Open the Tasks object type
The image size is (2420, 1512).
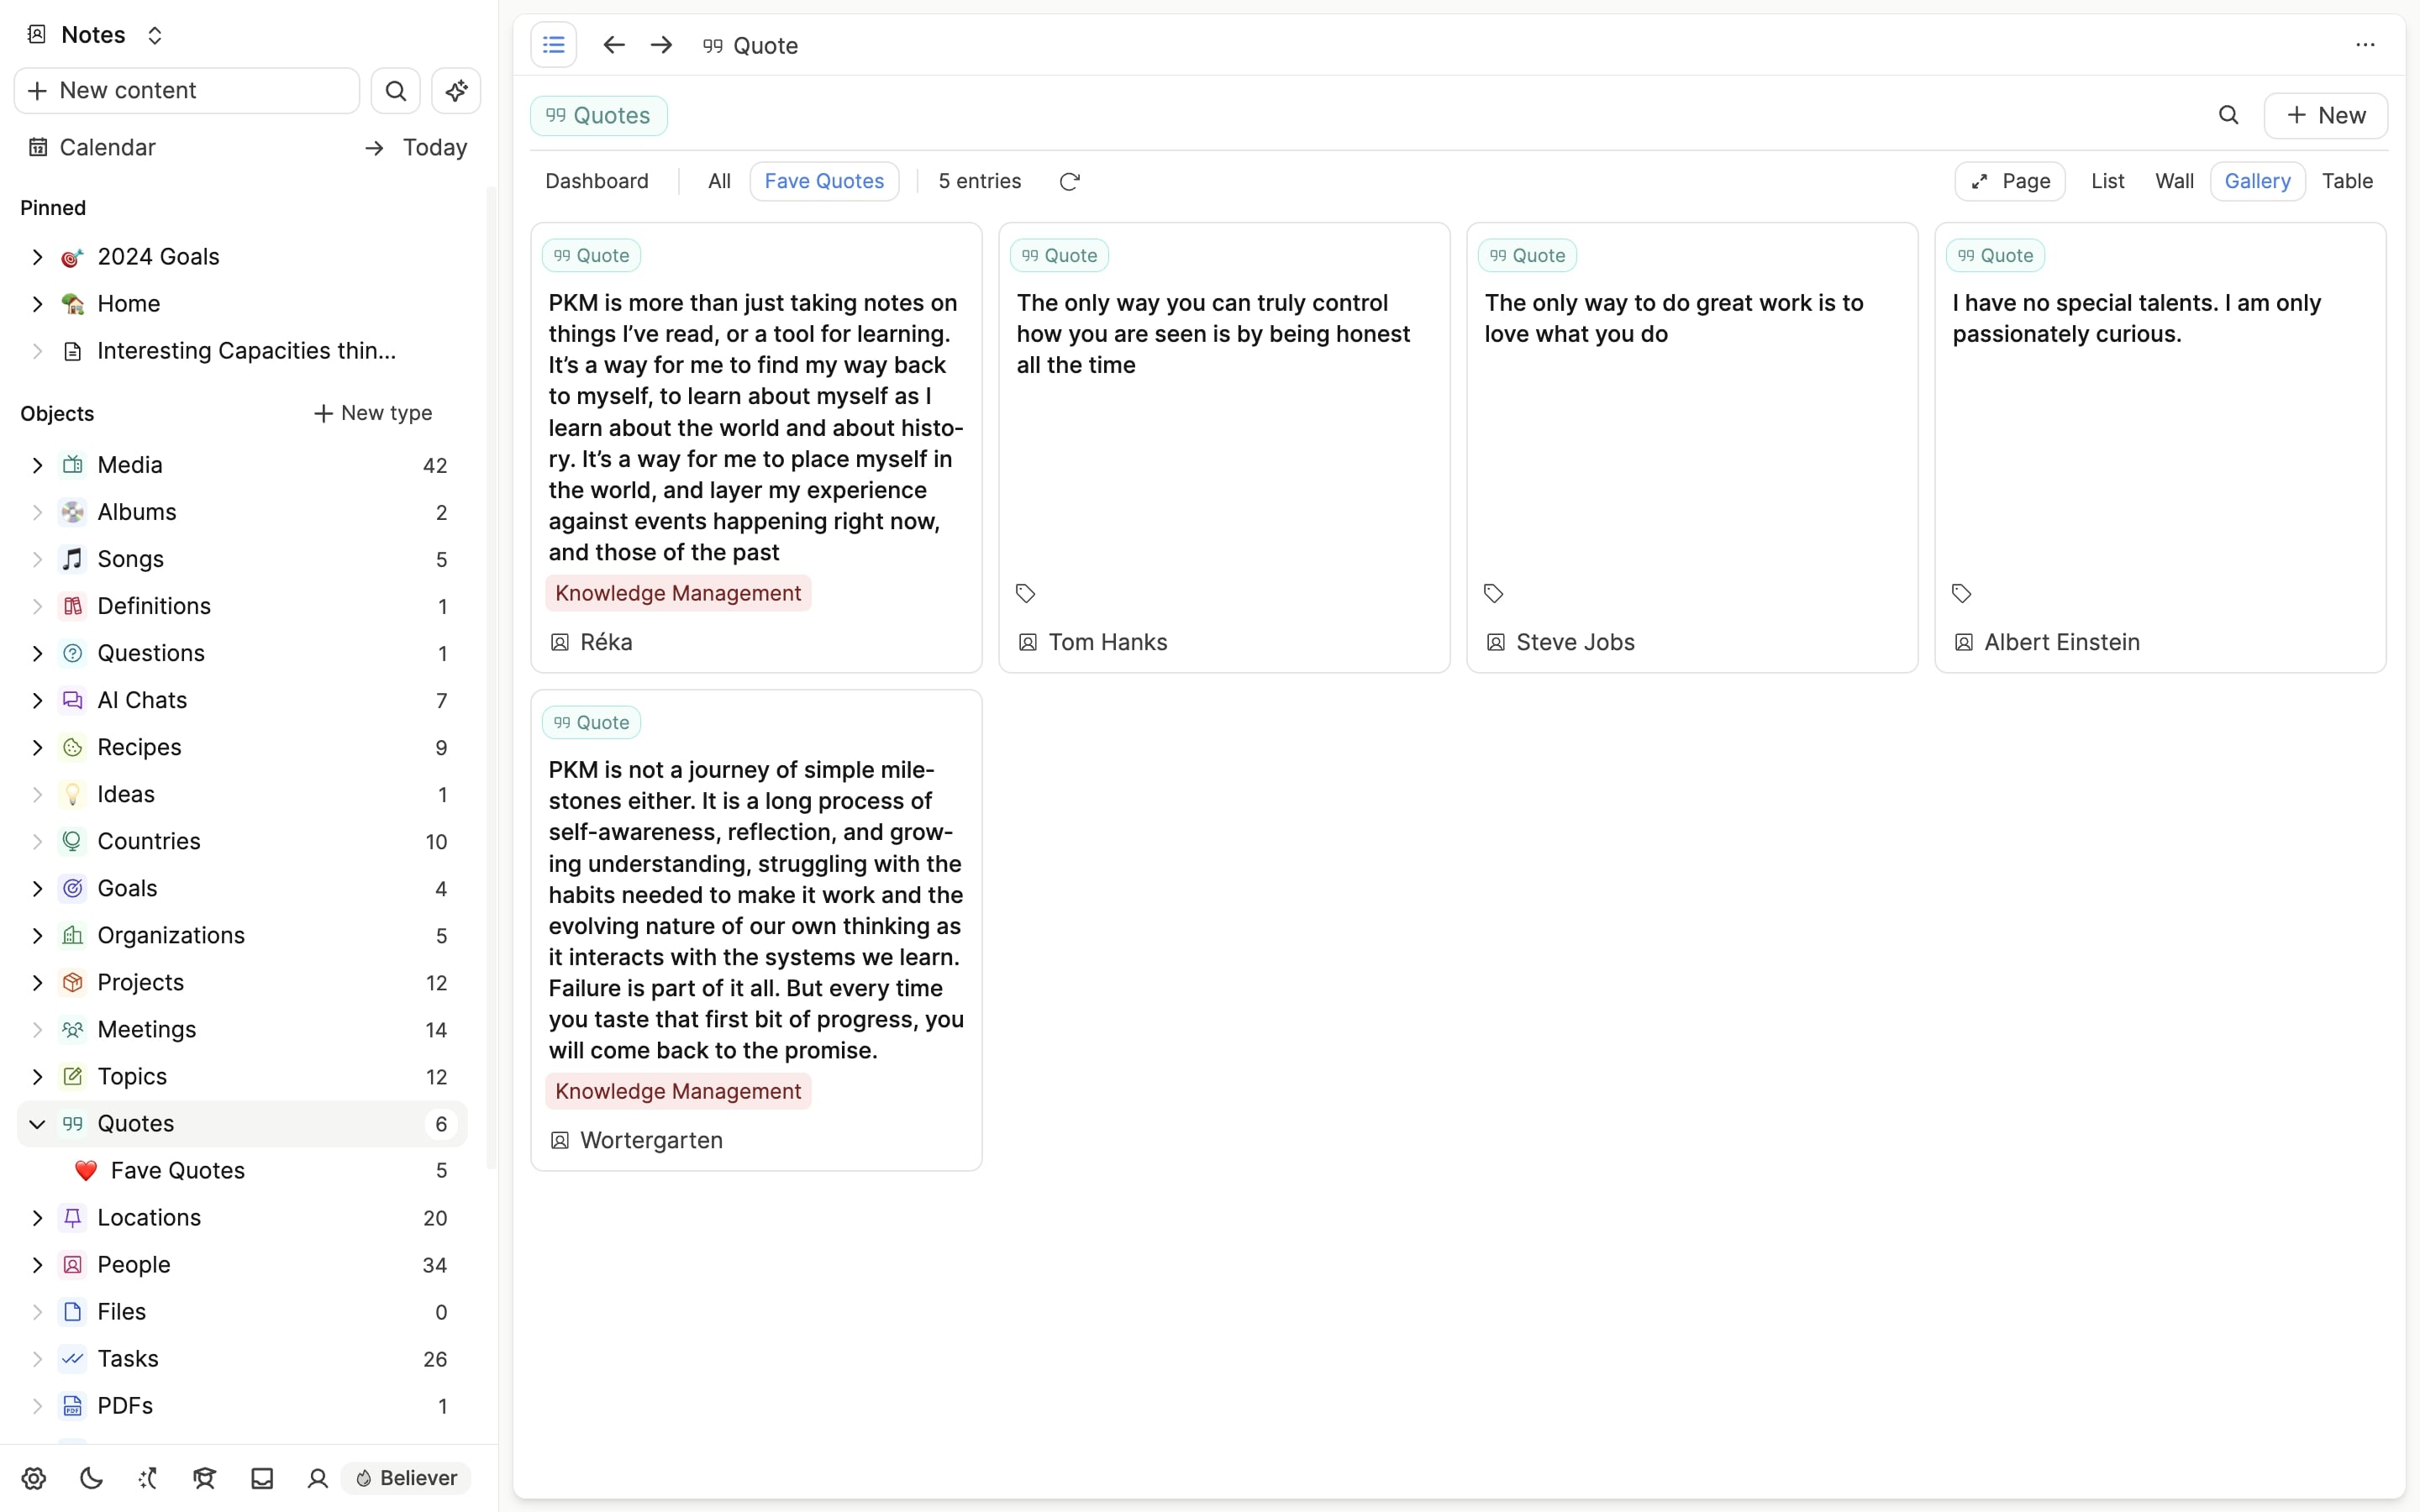242,1358
